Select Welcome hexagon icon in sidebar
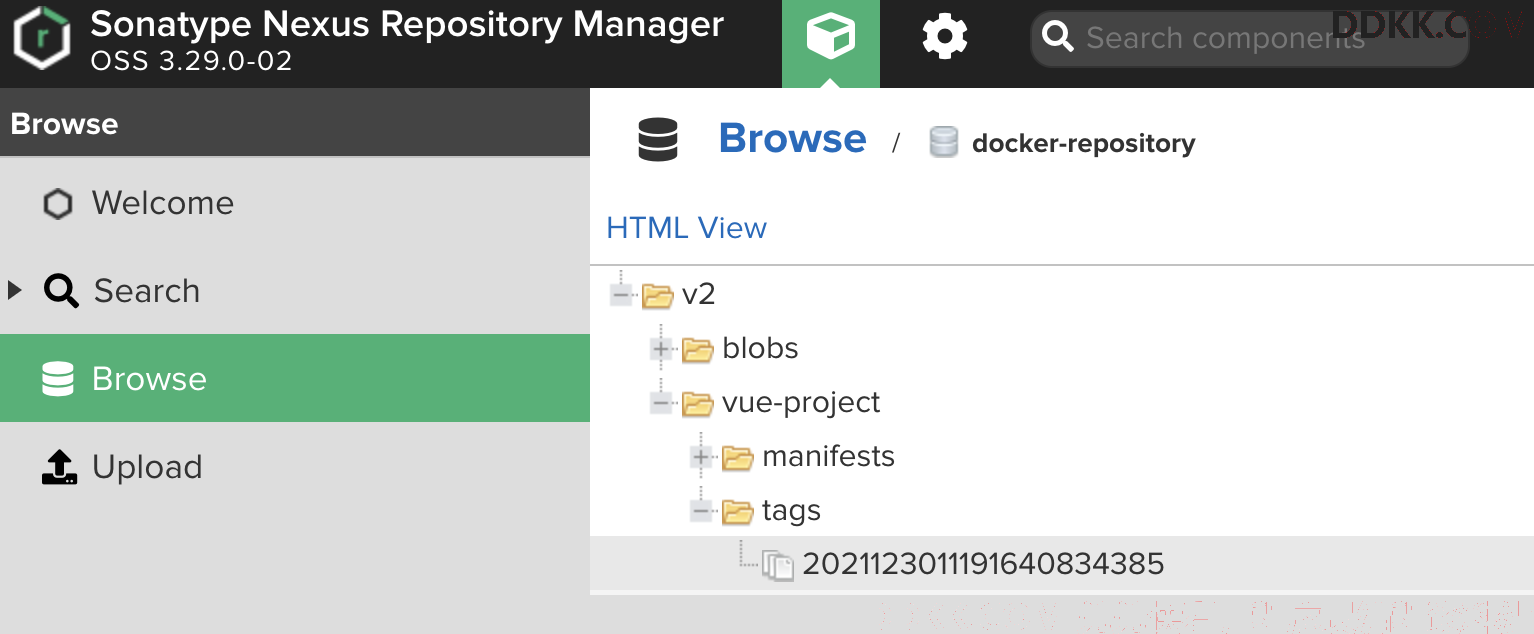This screenshot has width=1534, height=634. [58, 204]
